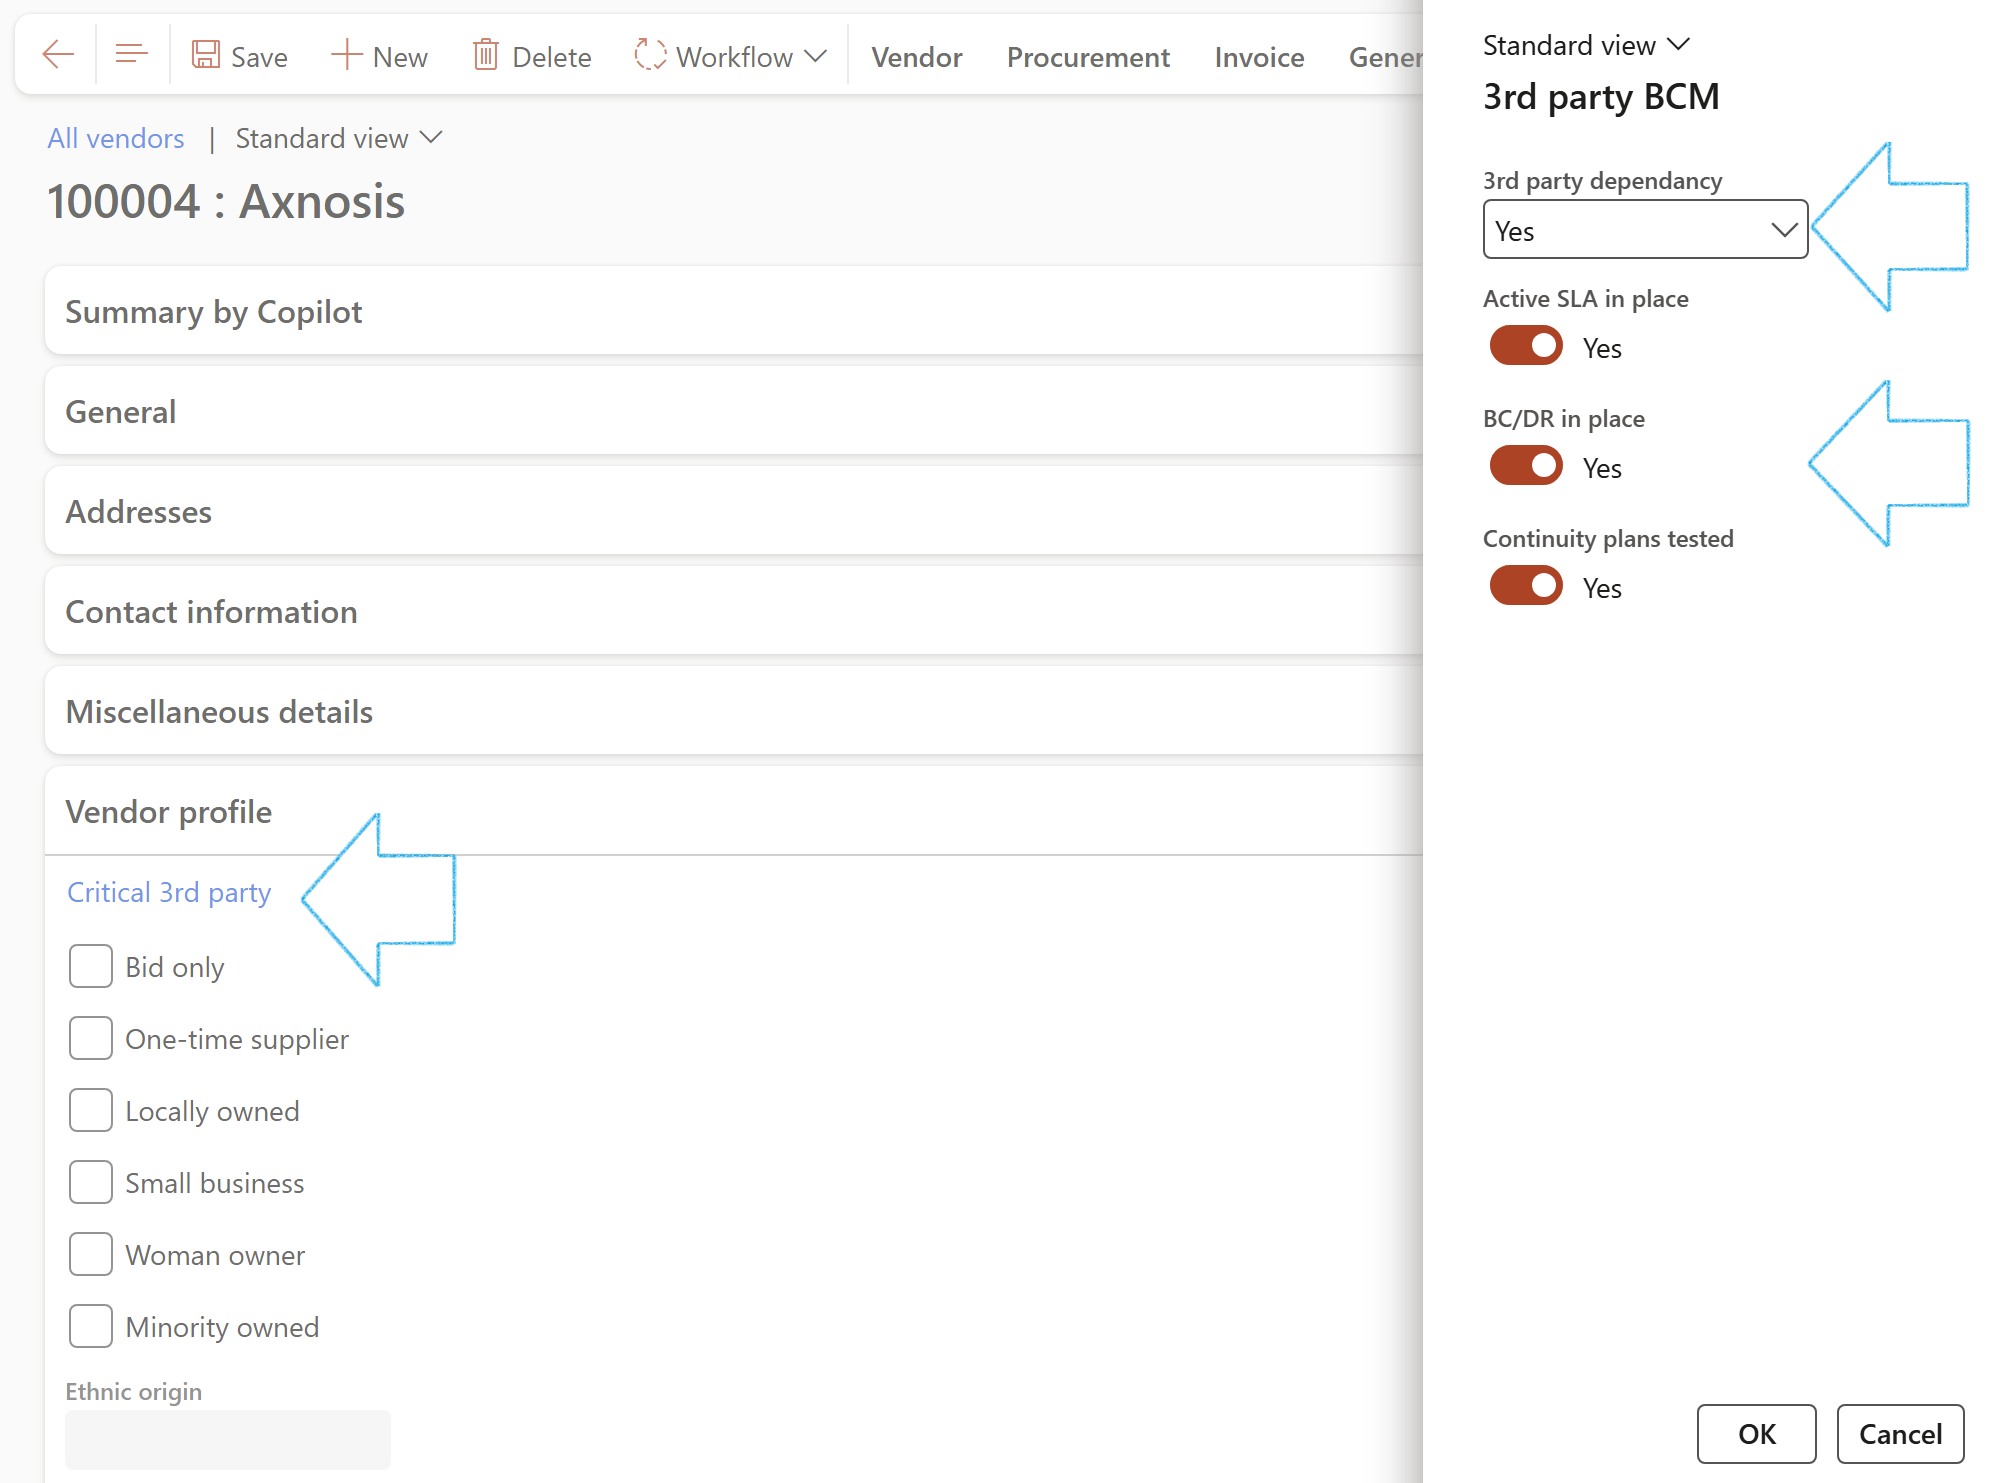Toggle Continuity plans tested switch
This screenshot has width=1989, height=1483.
[1526, 587]
